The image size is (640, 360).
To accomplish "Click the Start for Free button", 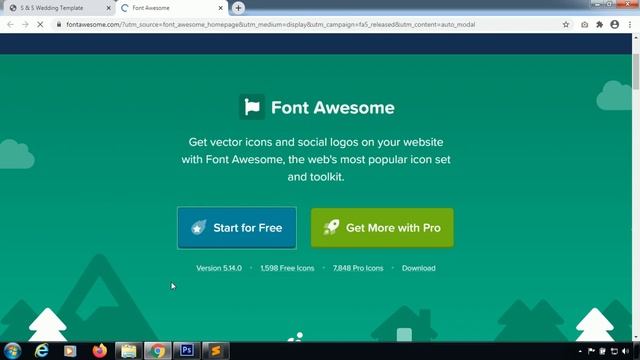I will (237, 228).
